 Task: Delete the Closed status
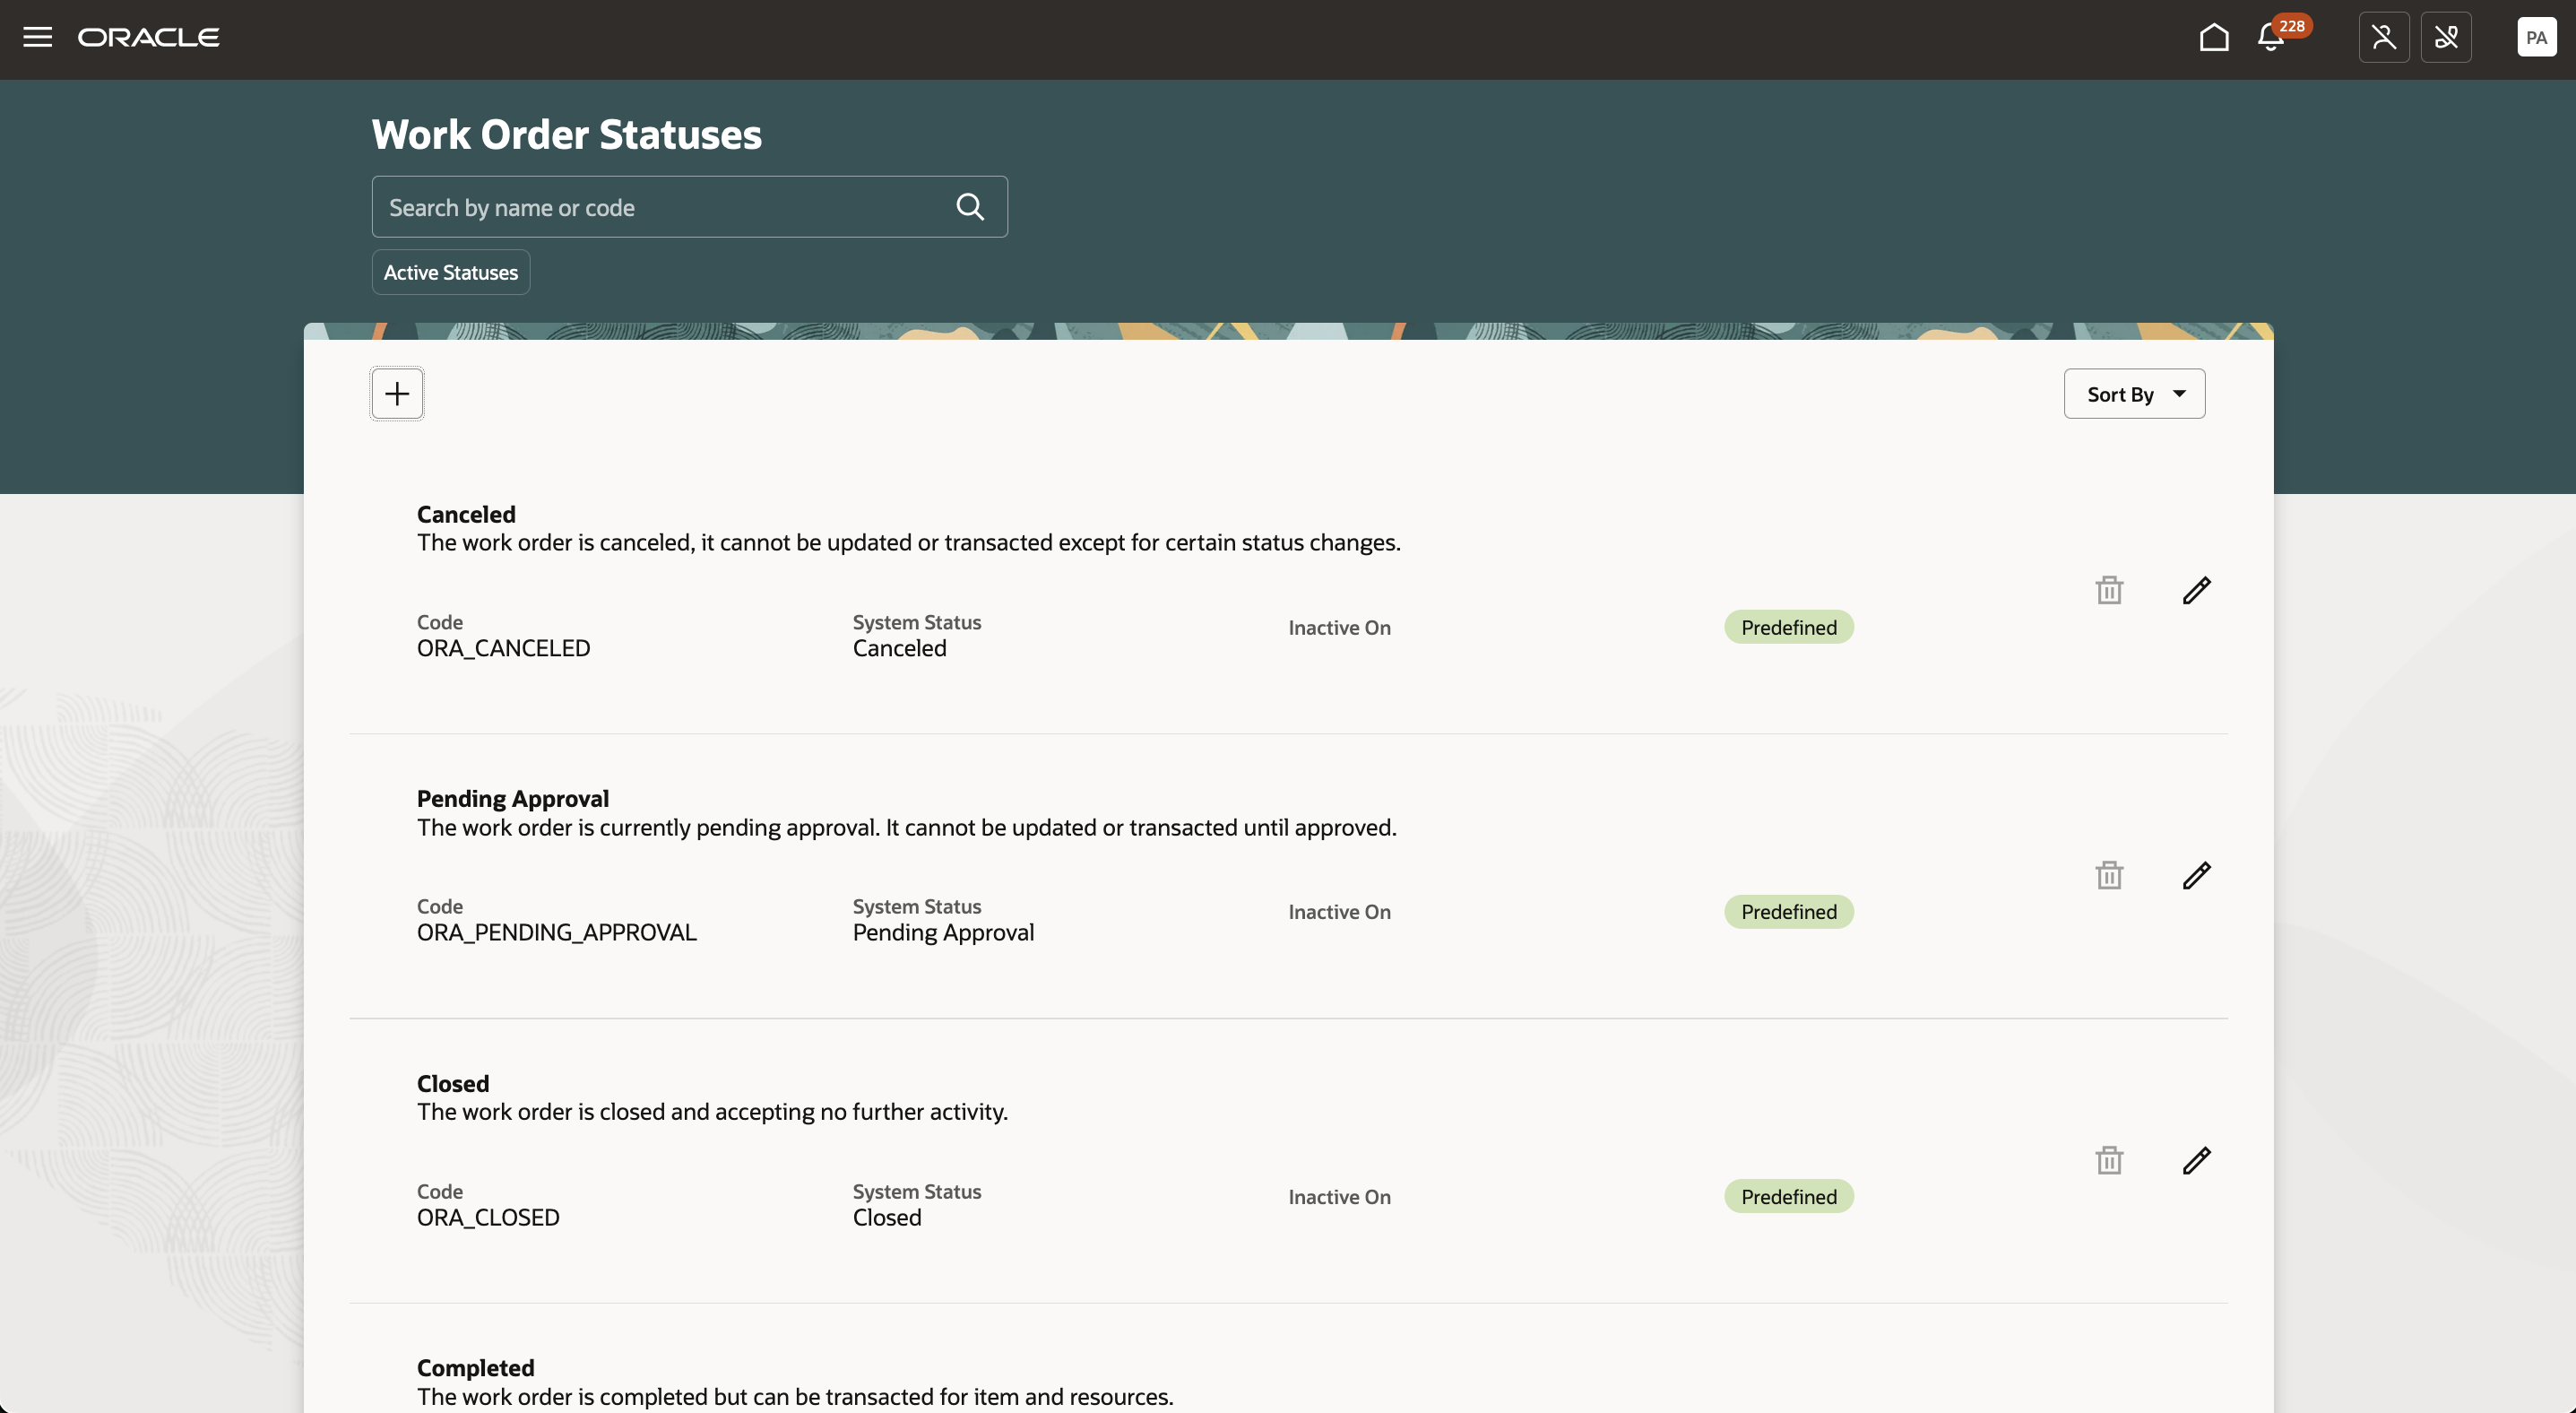[x=2109, y=1160]
